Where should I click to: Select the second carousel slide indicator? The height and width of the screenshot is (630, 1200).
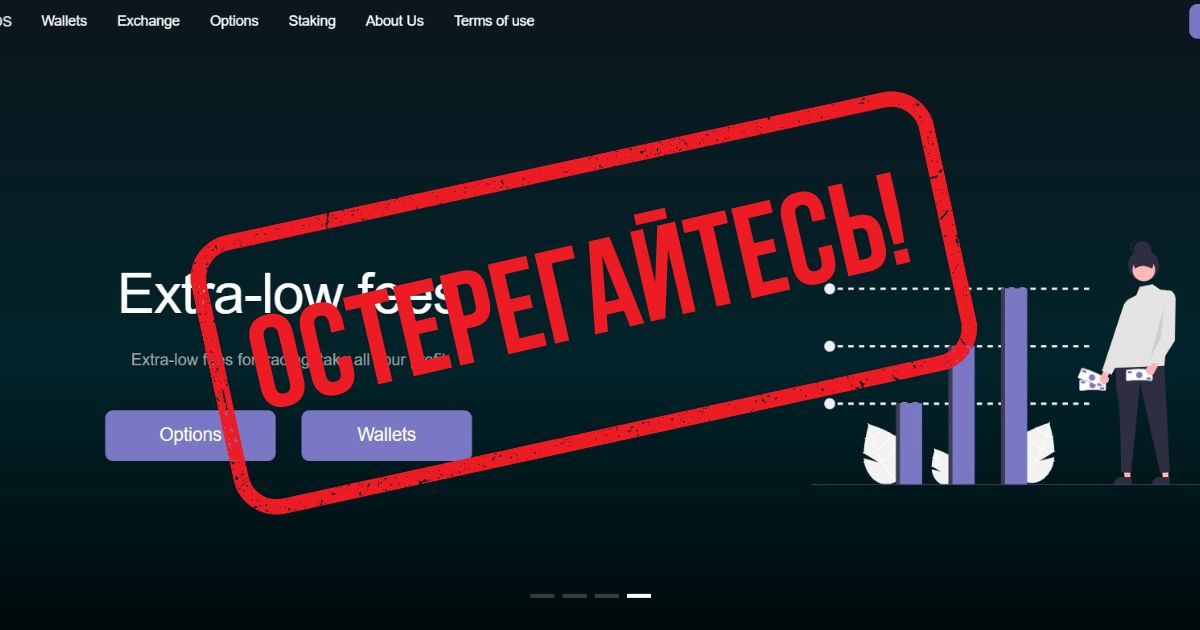pos(574,595)
